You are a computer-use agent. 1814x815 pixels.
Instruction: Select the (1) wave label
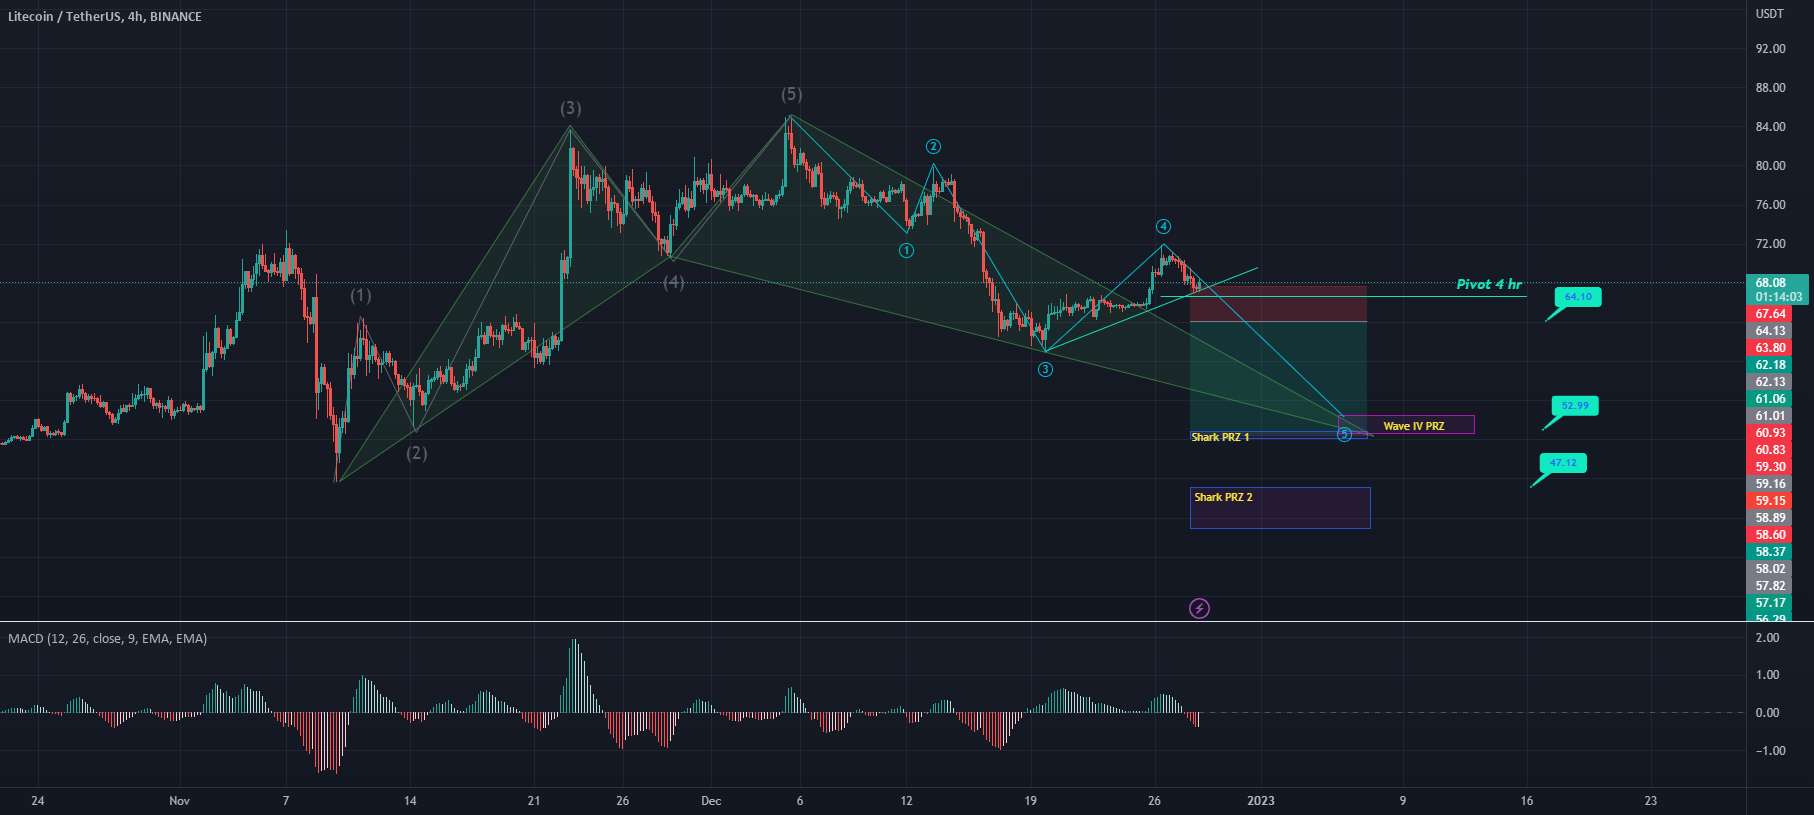pyautogui.click(x=361, y=296)
